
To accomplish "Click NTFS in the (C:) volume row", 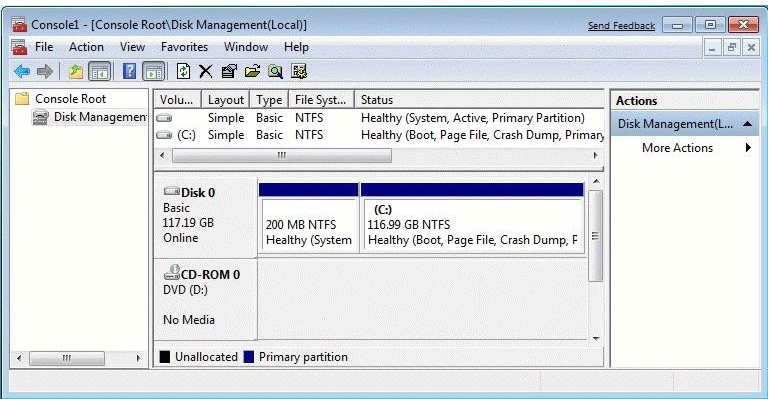I will tap(309, 135).
